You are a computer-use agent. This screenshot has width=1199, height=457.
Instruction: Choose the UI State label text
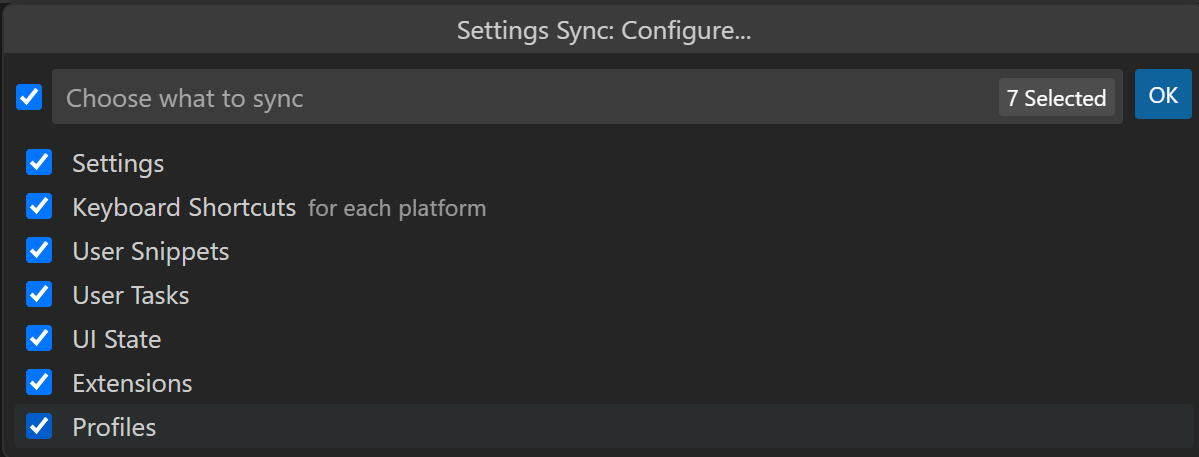tap(117, 340)
